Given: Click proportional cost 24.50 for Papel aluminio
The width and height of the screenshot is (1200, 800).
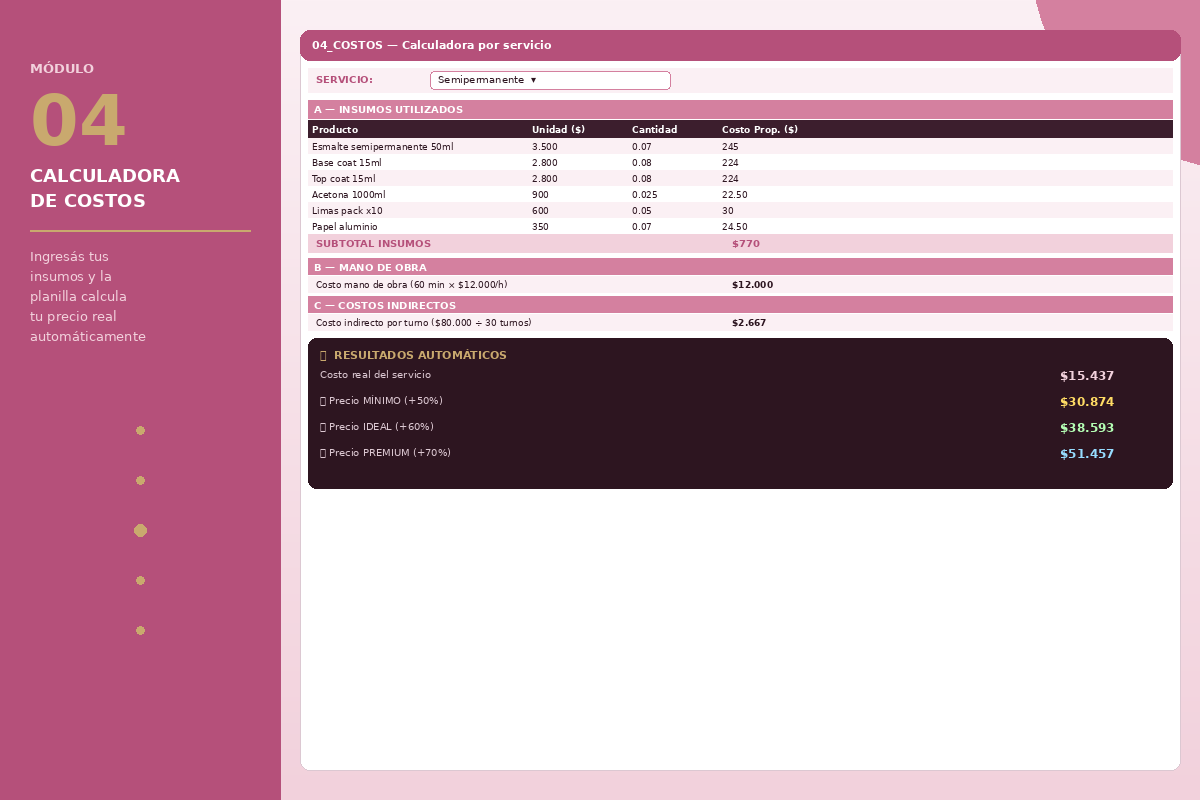Looking at the screenshot, I should 734,227.
